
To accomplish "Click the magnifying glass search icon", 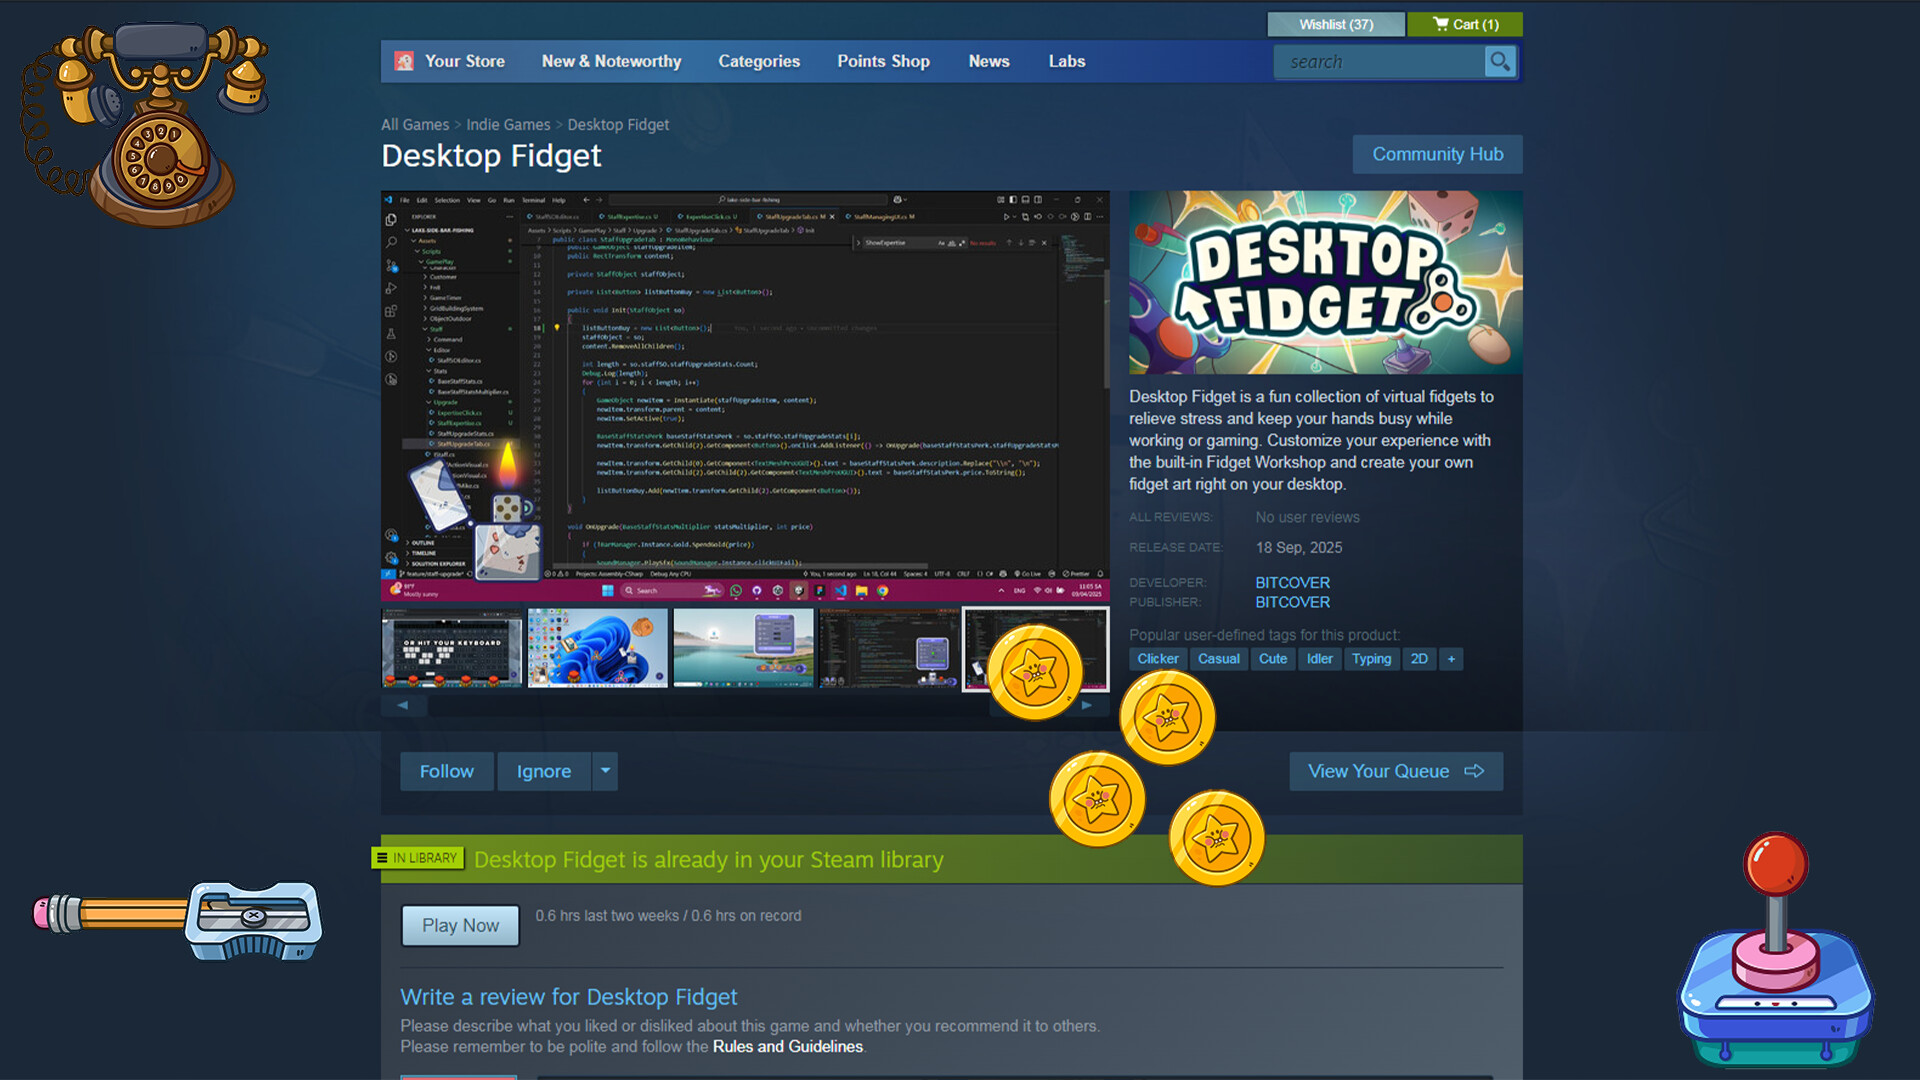I will point(1500,61).
